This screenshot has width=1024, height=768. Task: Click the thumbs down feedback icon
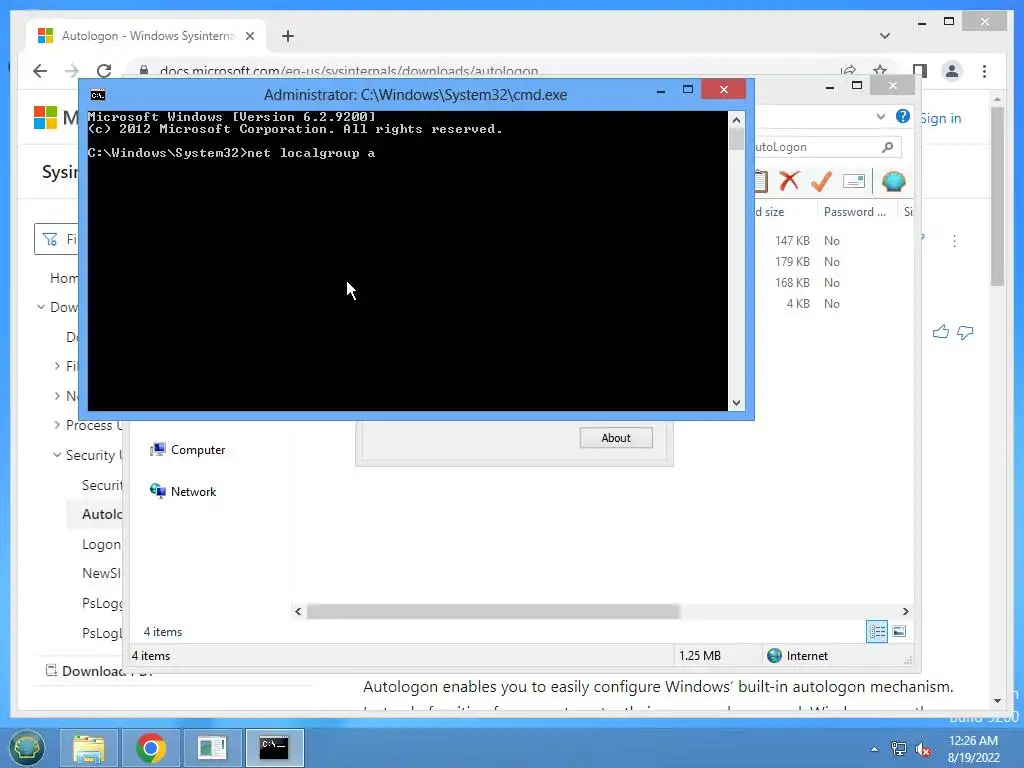[965, 332]
